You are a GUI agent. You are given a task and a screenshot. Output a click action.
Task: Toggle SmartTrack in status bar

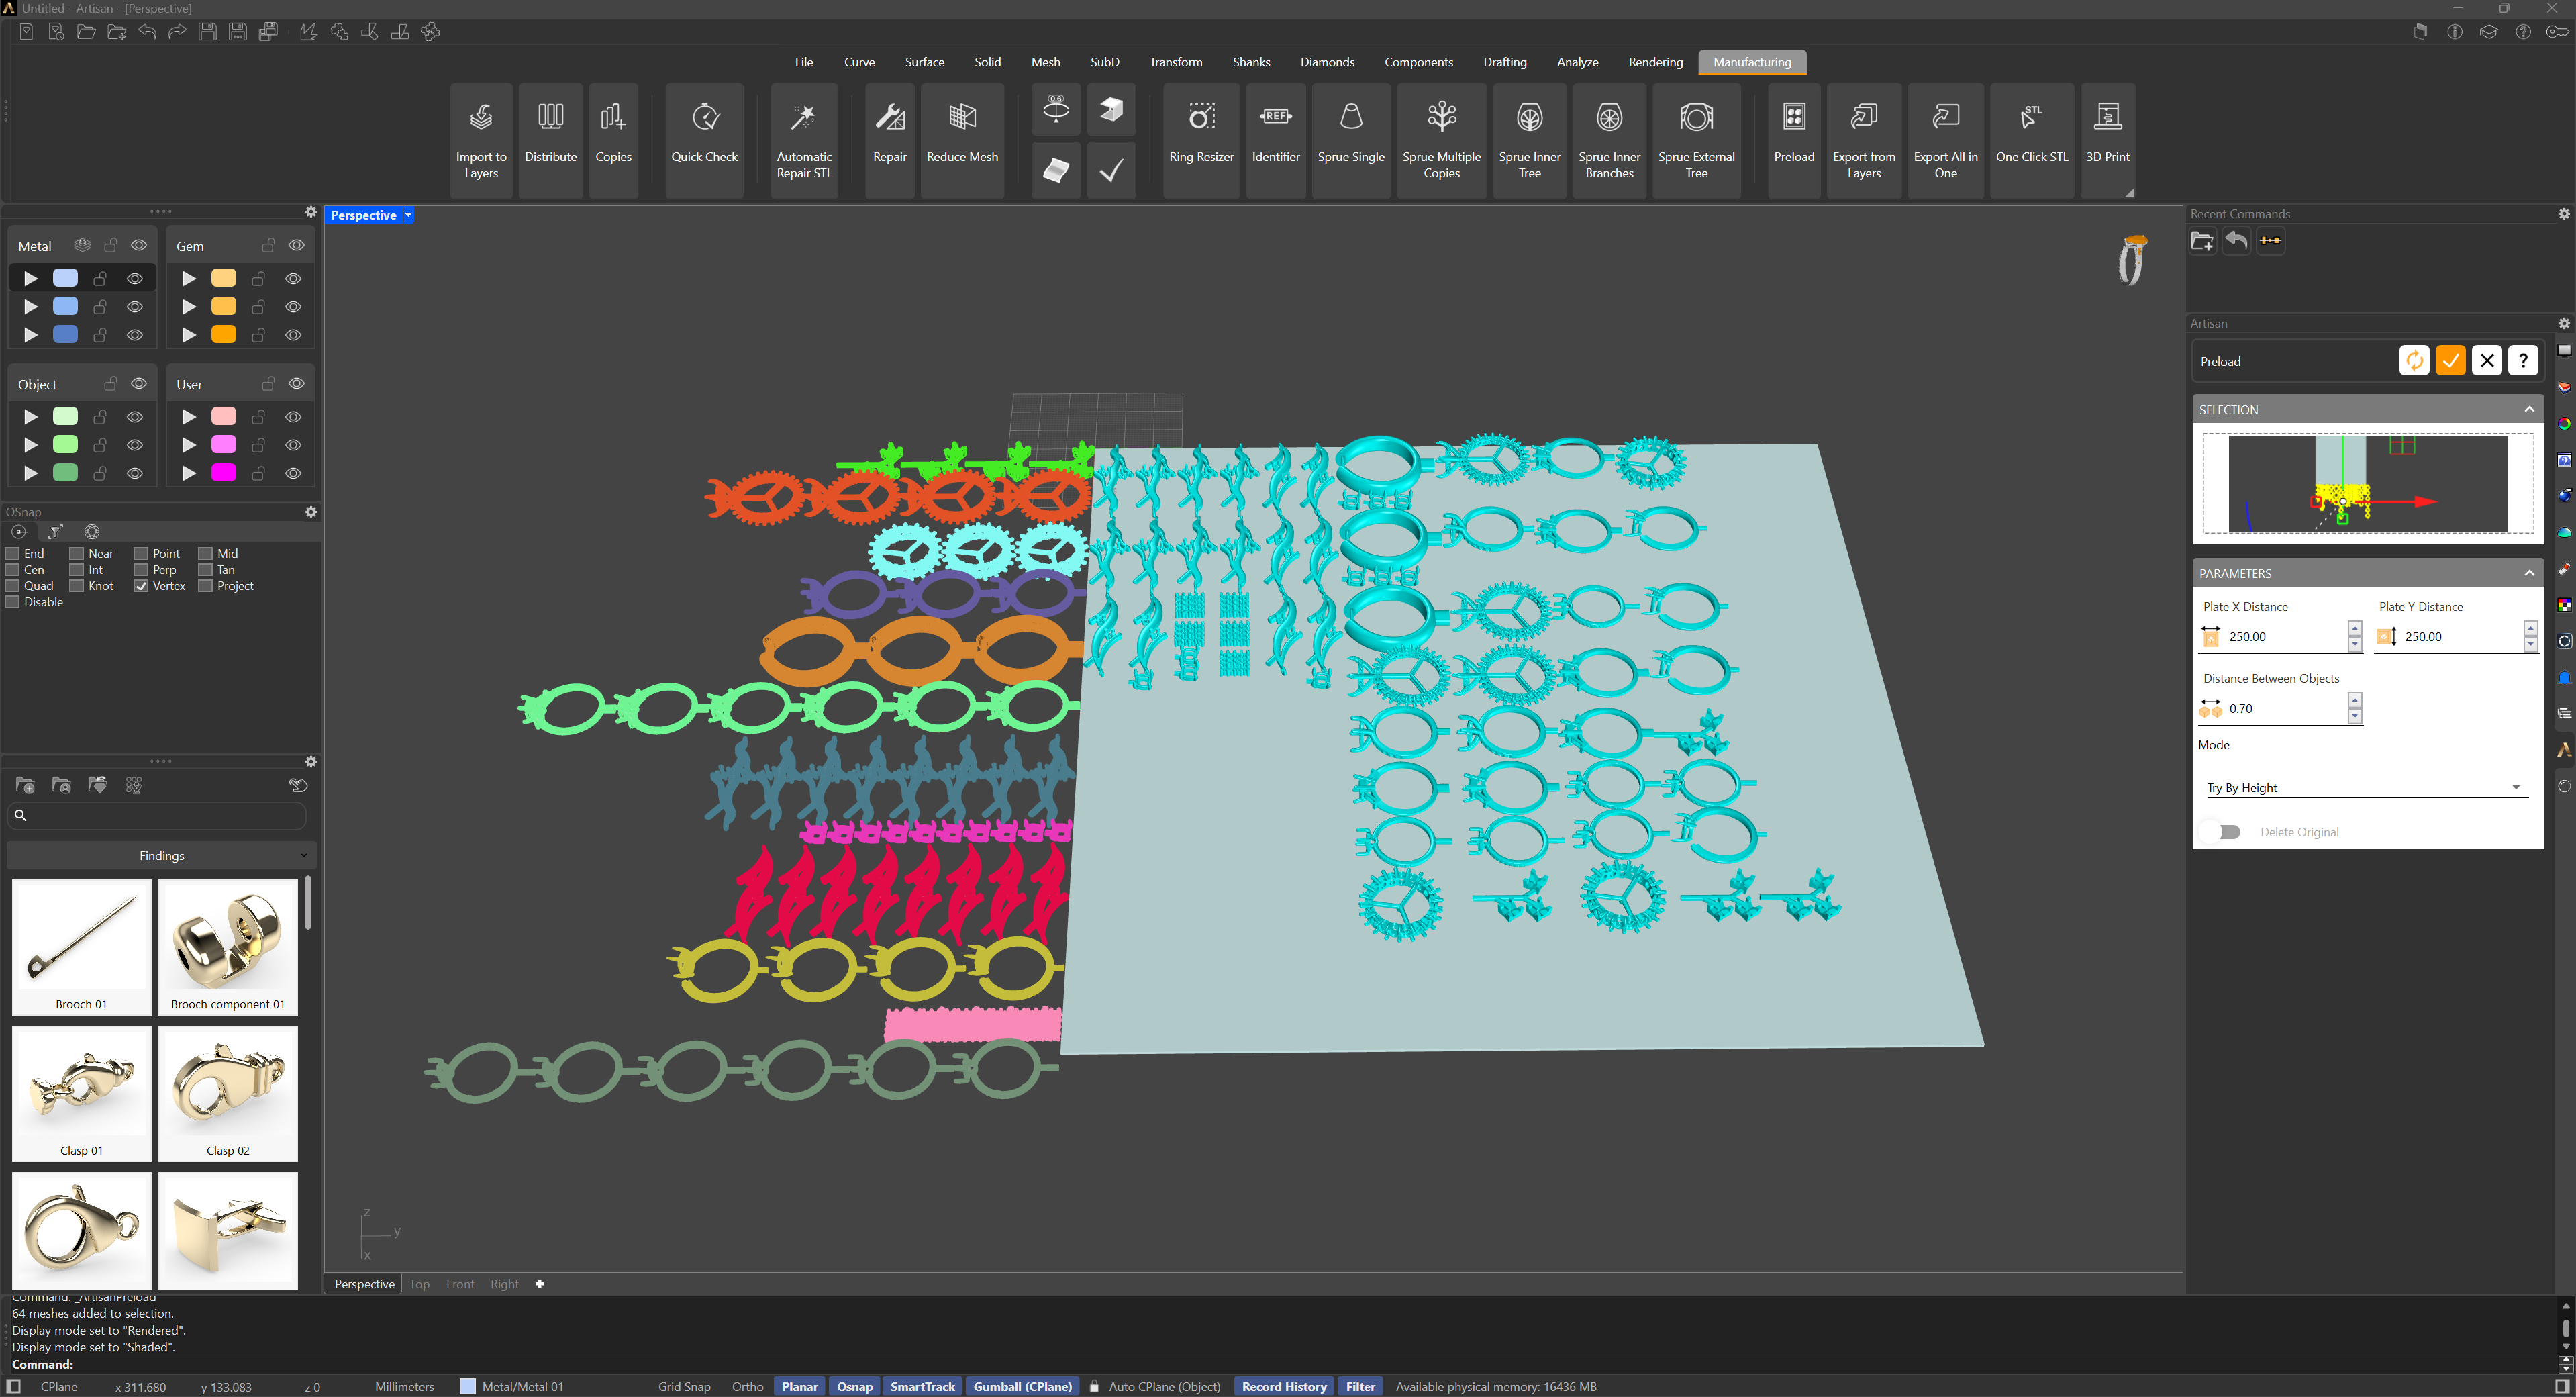[922, 1386]
